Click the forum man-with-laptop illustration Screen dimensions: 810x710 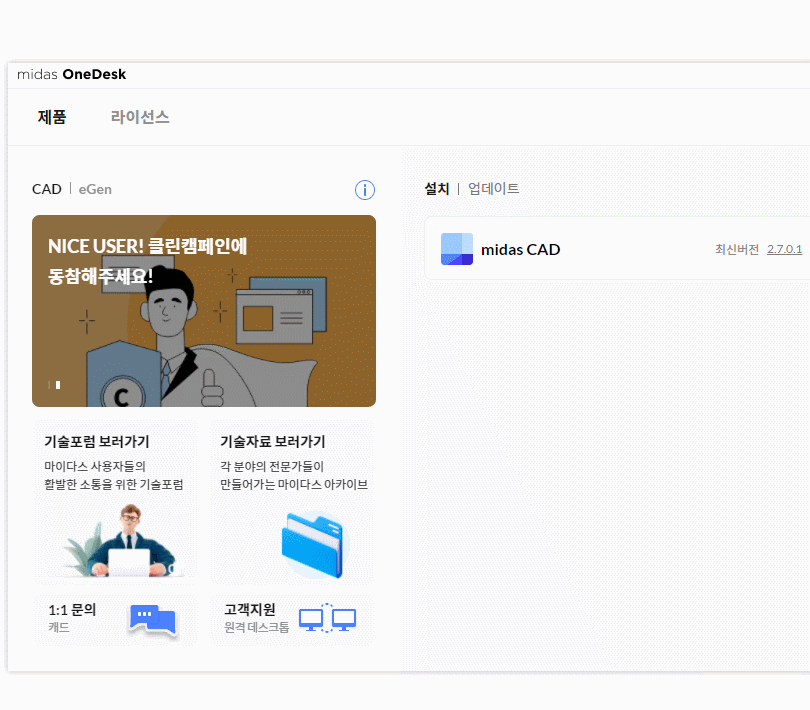point(124,541)
